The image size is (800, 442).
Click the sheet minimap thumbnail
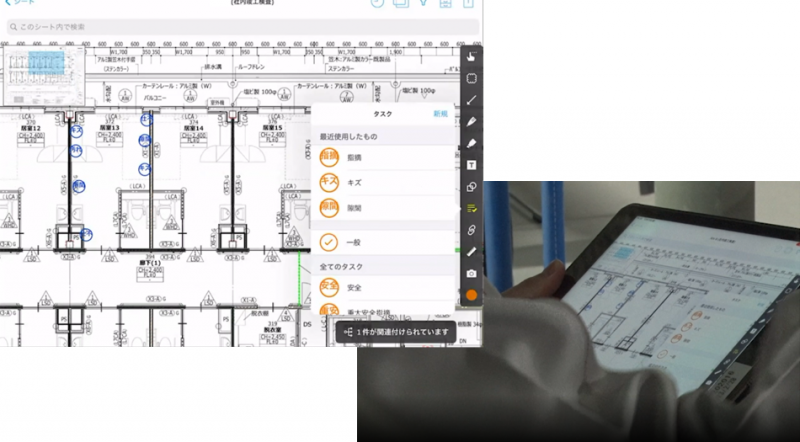point(44,75)
